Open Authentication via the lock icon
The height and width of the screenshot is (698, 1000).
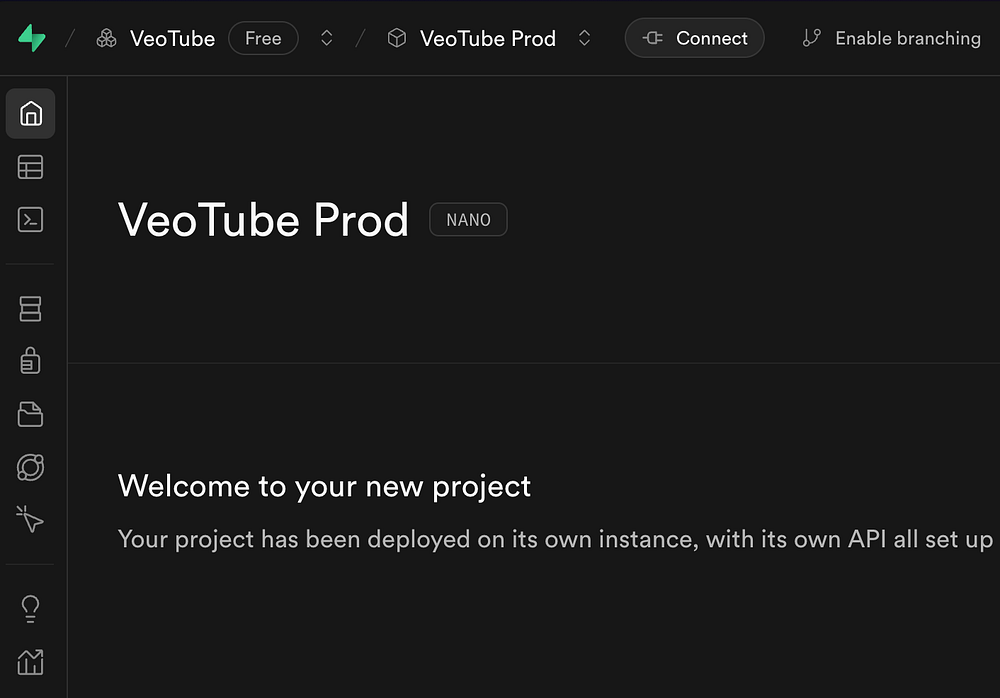pos(31,361)
